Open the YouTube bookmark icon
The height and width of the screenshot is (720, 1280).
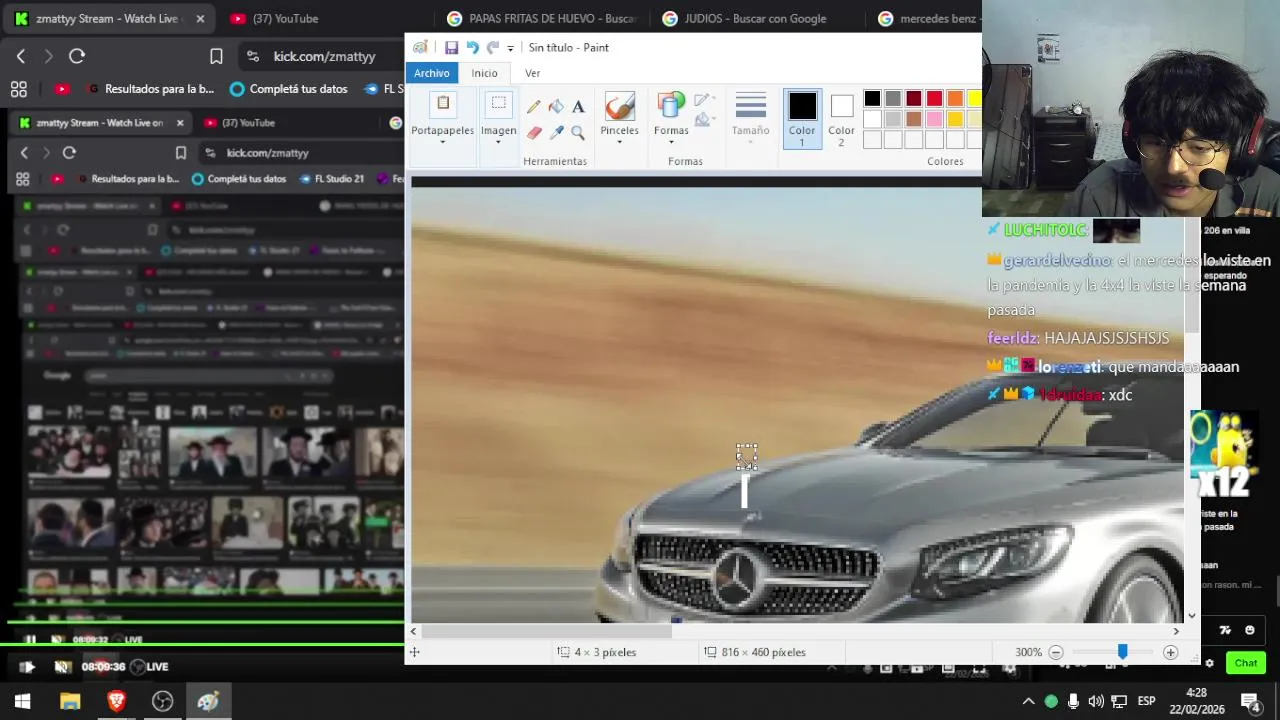point(62,89)
